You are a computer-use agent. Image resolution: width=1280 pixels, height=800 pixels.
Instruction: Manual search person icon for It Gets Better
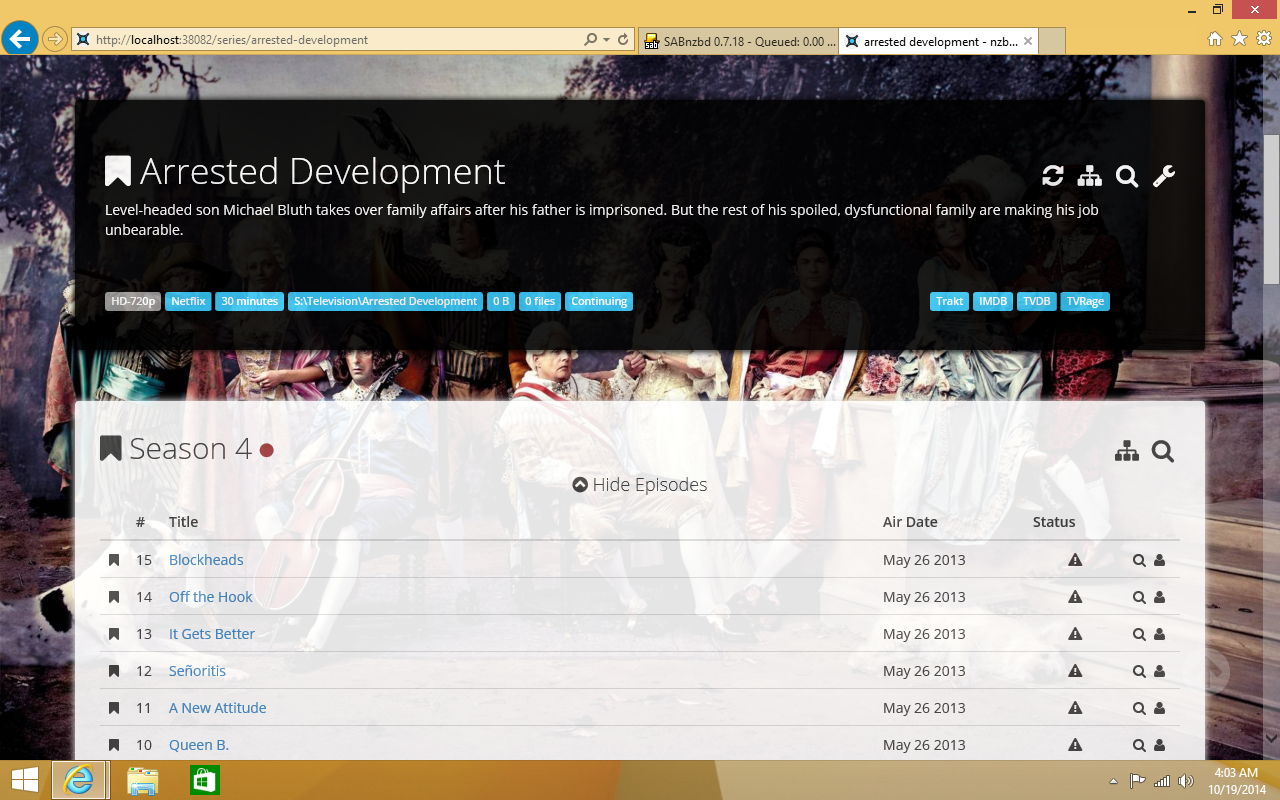pyautogui.click(x=1160, y=634)
